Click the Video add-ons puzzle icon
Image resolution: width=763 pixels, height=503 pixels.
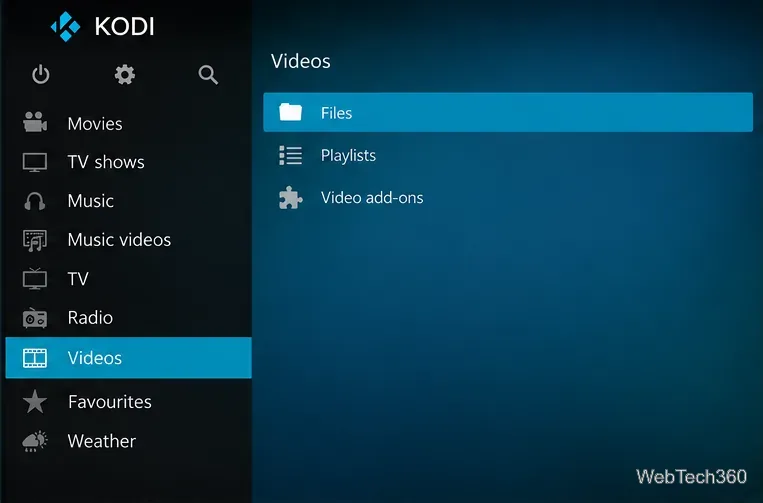click(291, 198)
